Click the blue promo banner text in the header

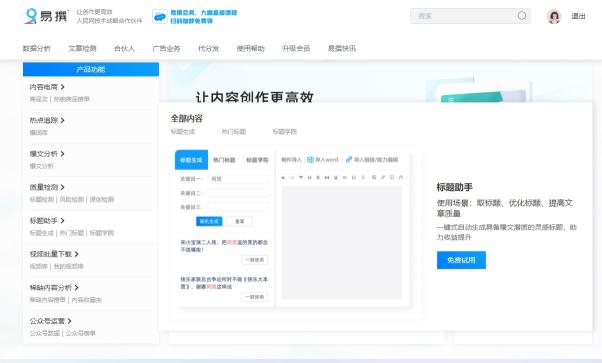[x=204, y=17]
